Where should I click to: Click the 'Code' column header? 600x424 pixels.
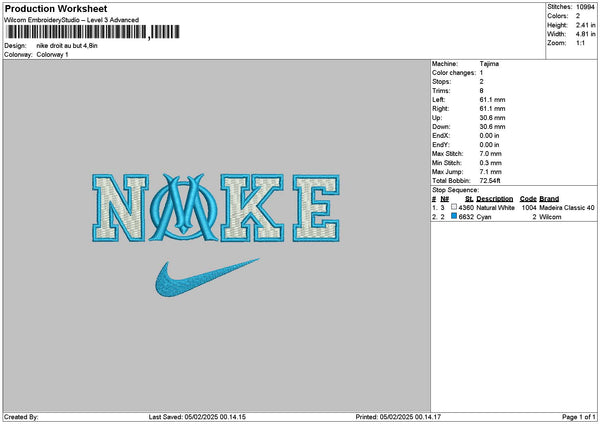pos(528,199)
